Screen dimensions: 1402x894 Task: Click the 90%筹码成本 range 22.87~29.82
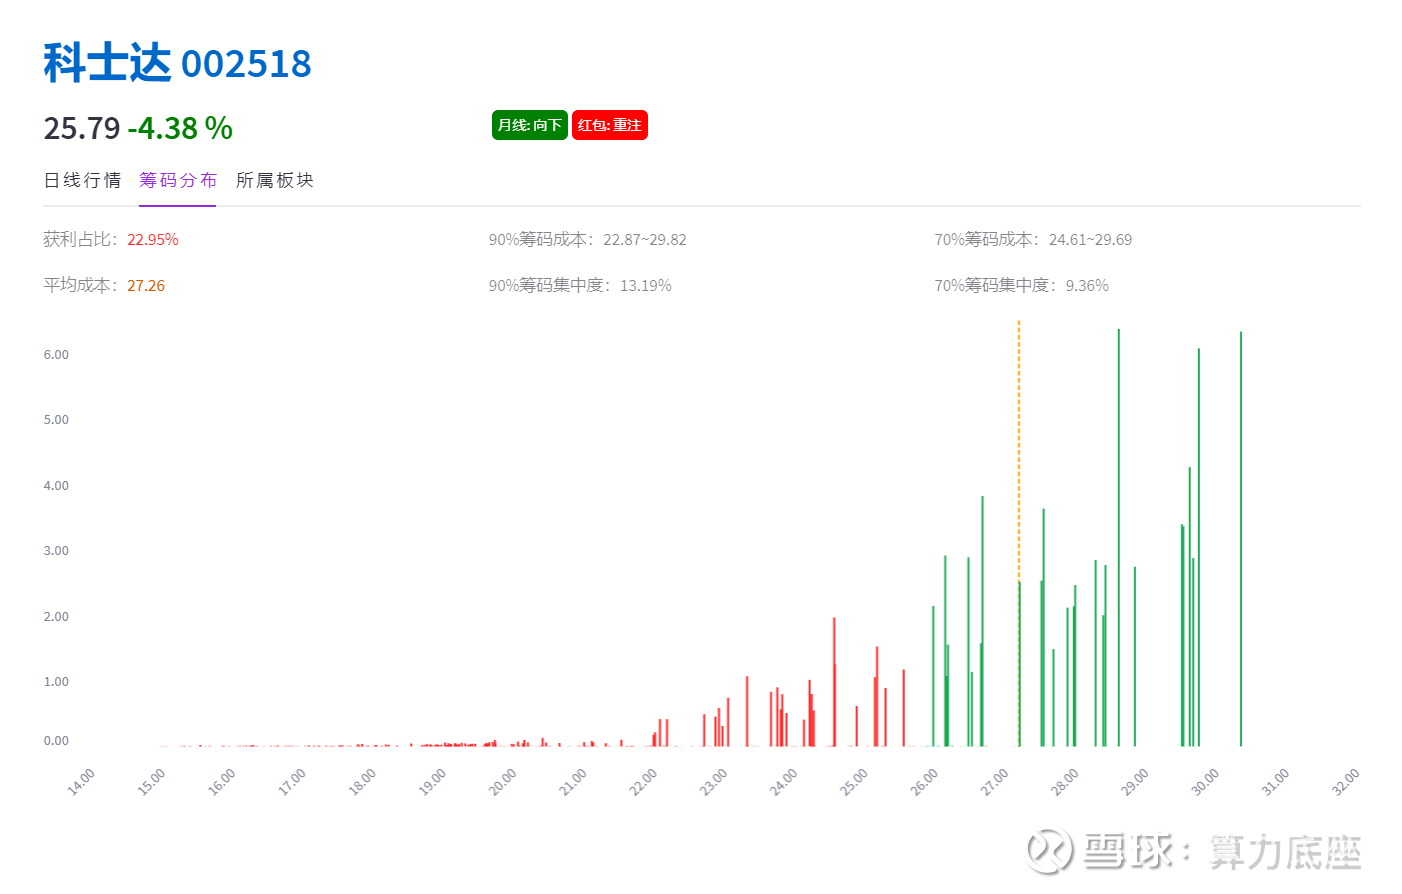[x=645, y=240]
